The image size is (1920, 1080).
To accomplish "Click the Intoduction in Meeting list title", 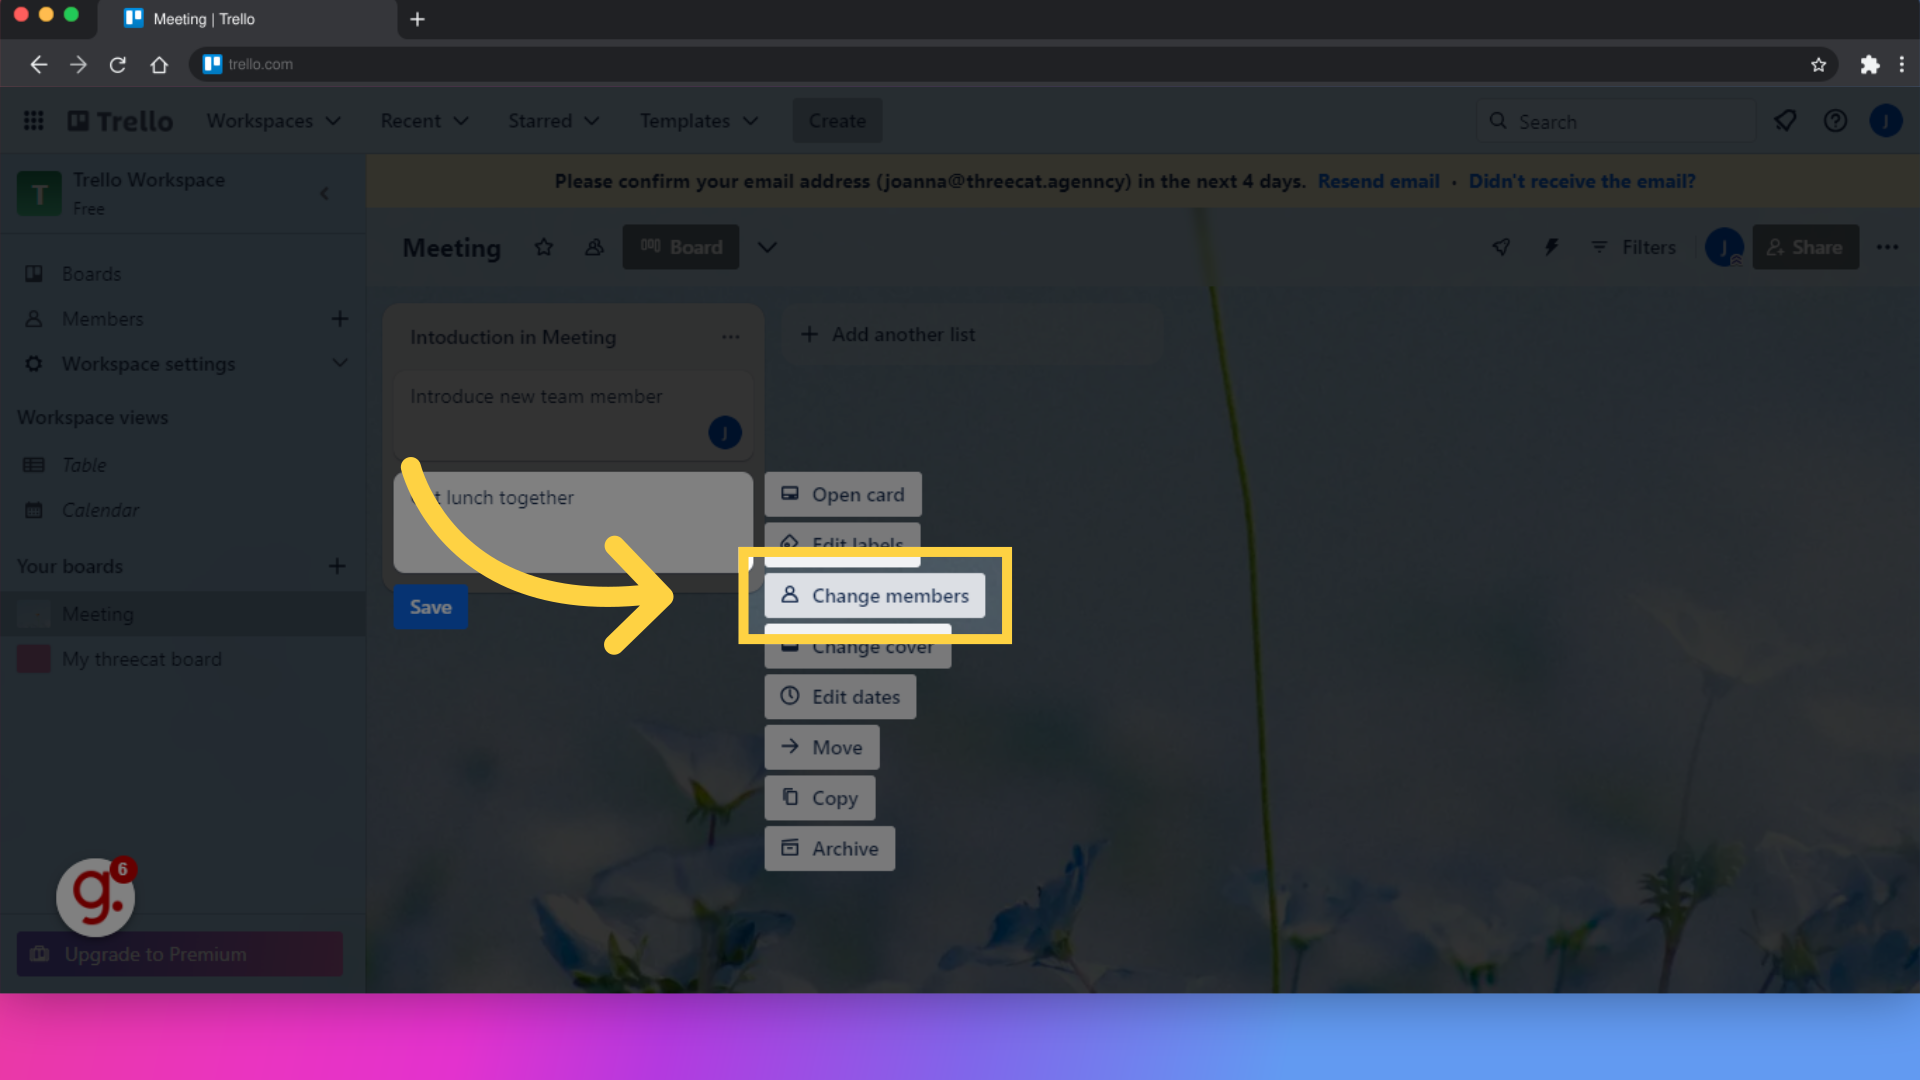I will point(513,337).
